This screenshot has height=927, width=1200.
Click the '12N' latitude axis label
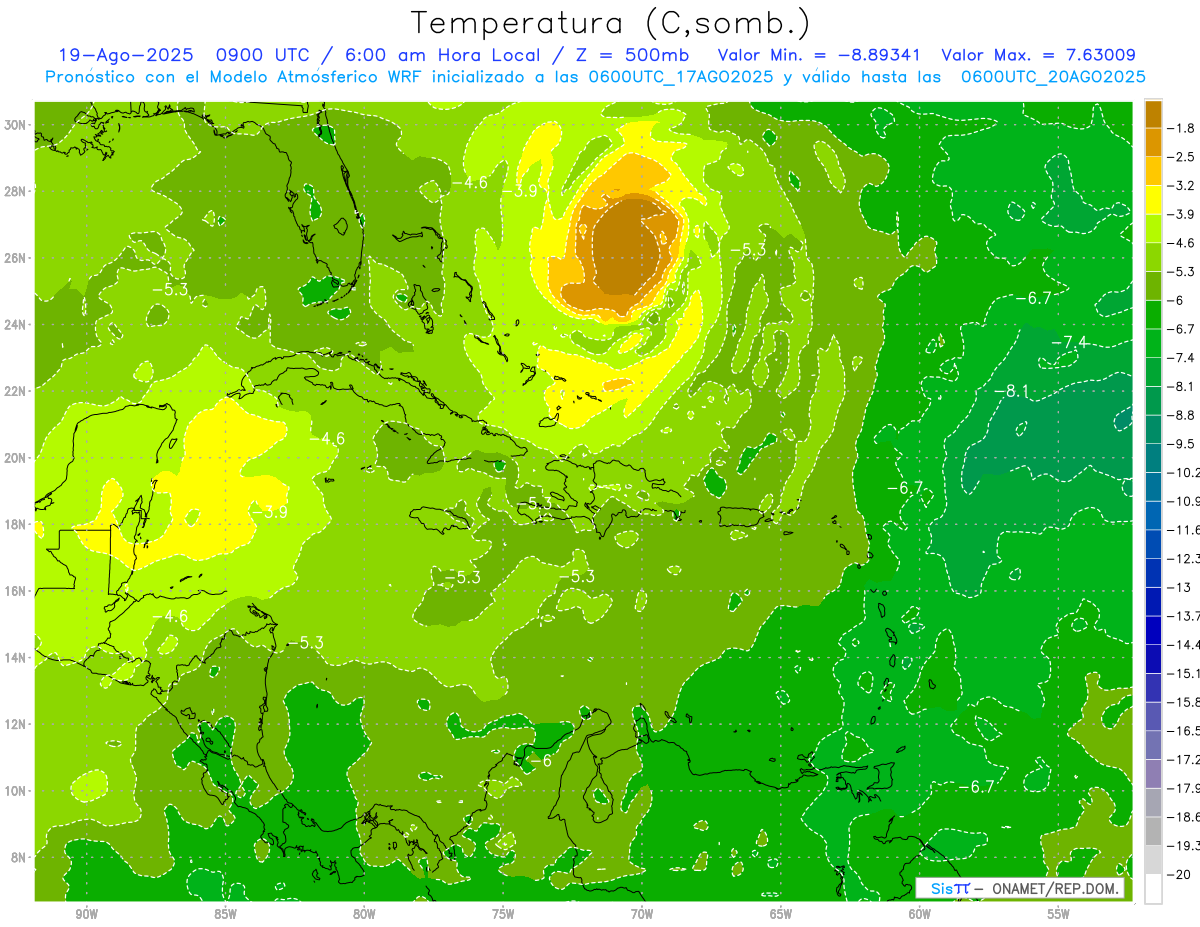point(17,723)
